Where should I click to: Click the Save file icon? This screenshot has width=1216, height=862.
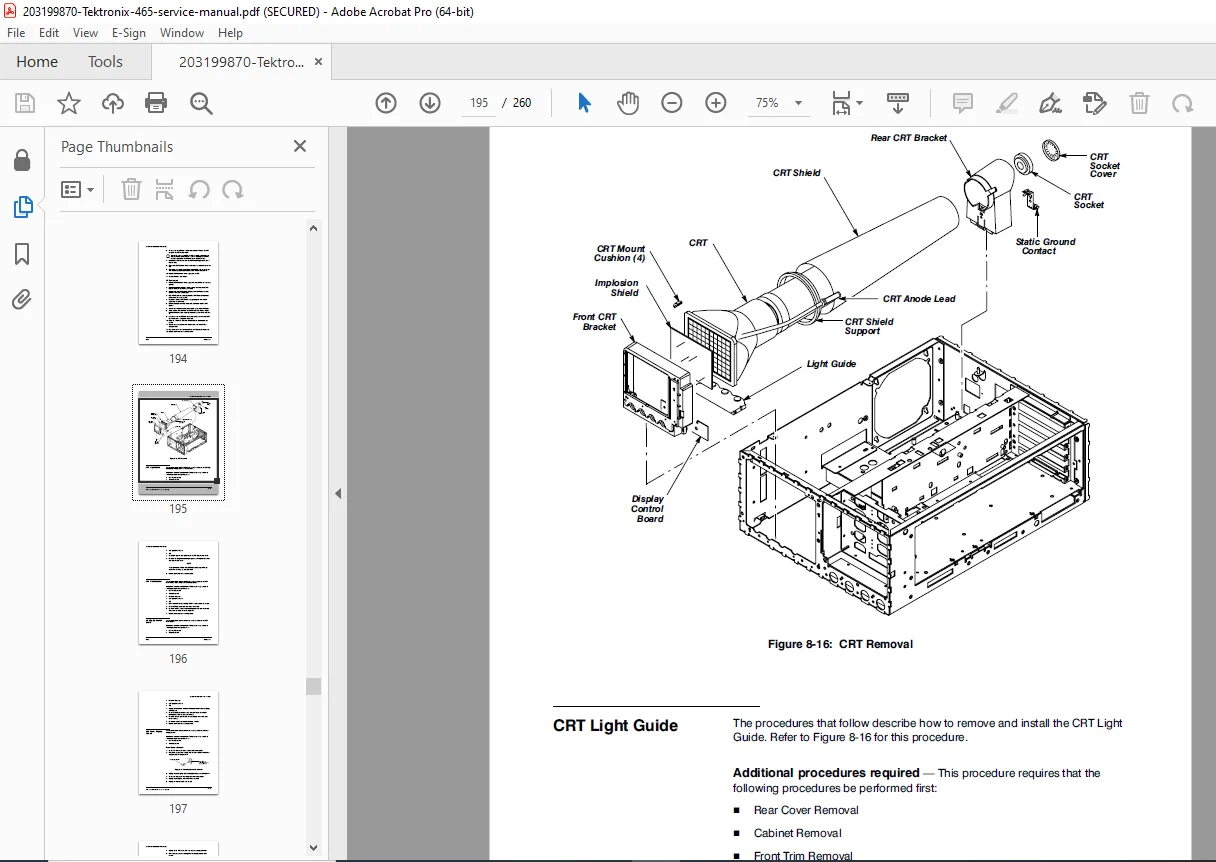click(25, 103)
